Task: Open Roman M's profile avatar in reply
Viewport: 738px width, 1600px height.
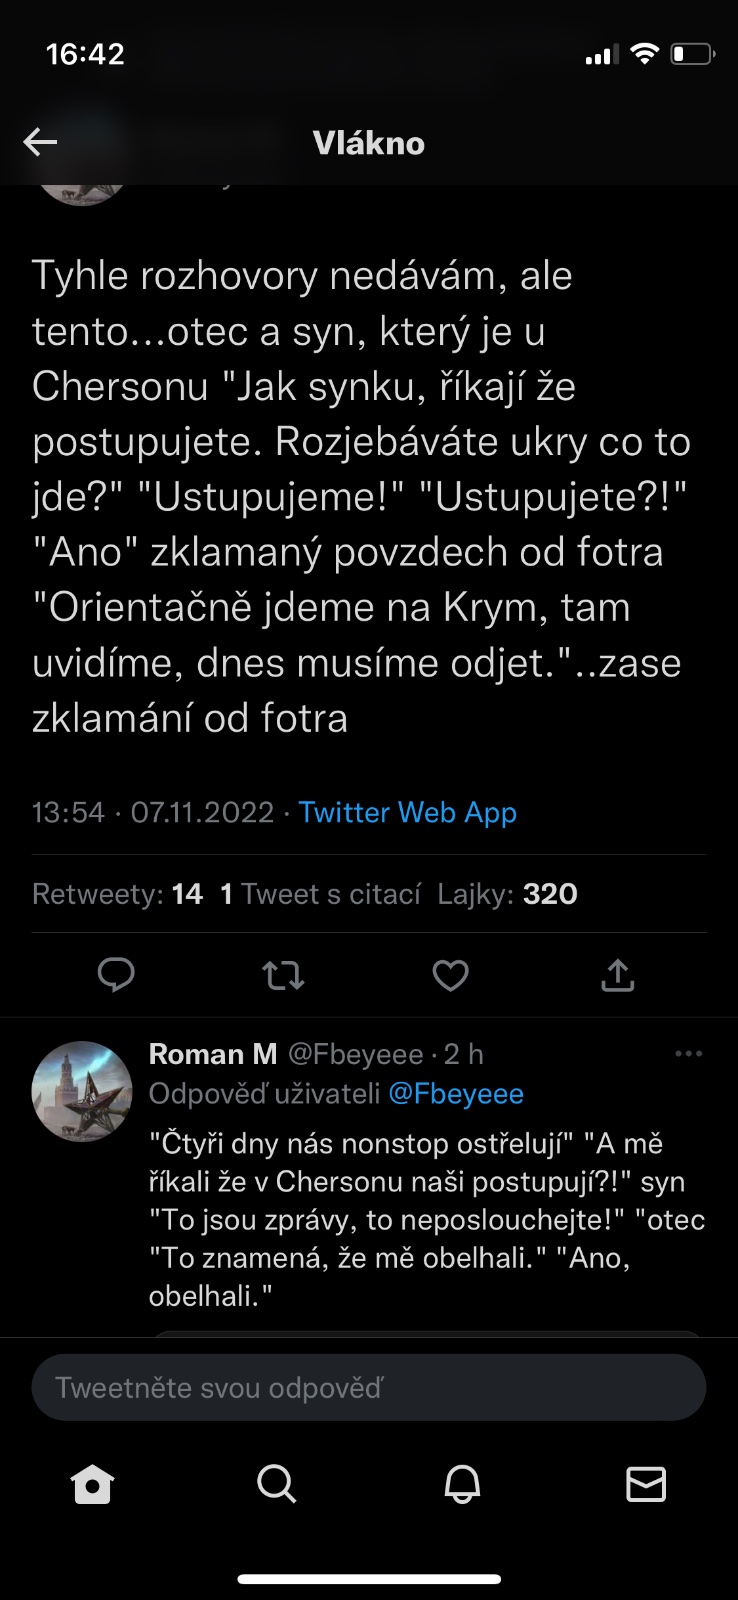Action: [82, 1091]
